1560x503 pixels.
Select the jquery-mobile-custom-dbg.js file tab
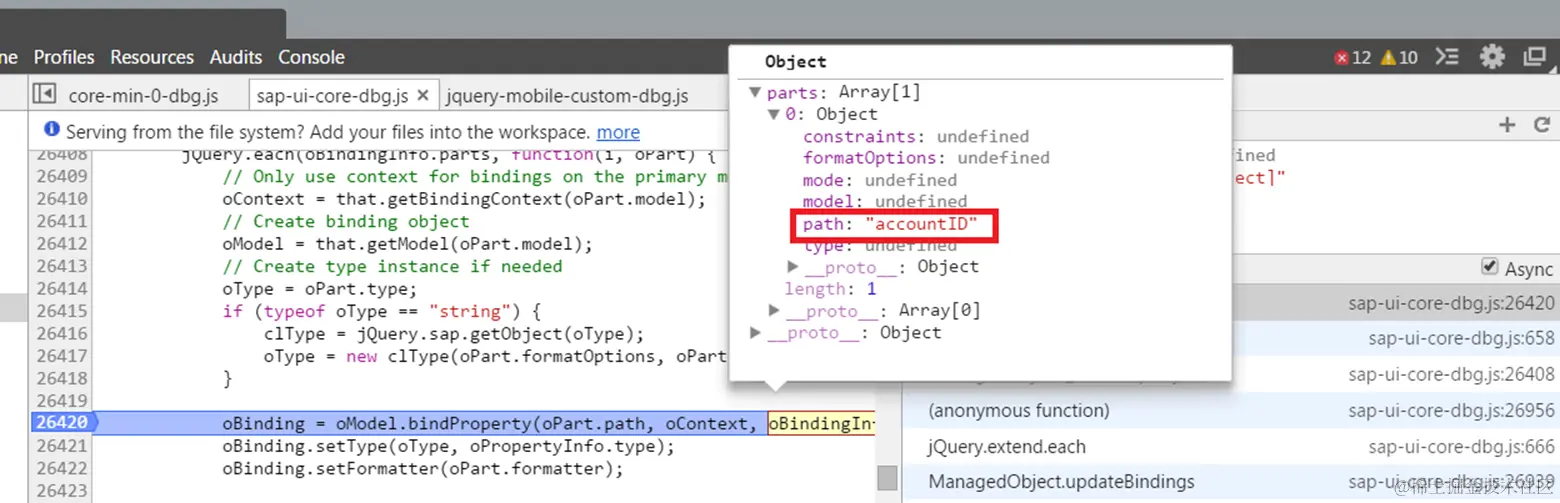coord(567,96)
